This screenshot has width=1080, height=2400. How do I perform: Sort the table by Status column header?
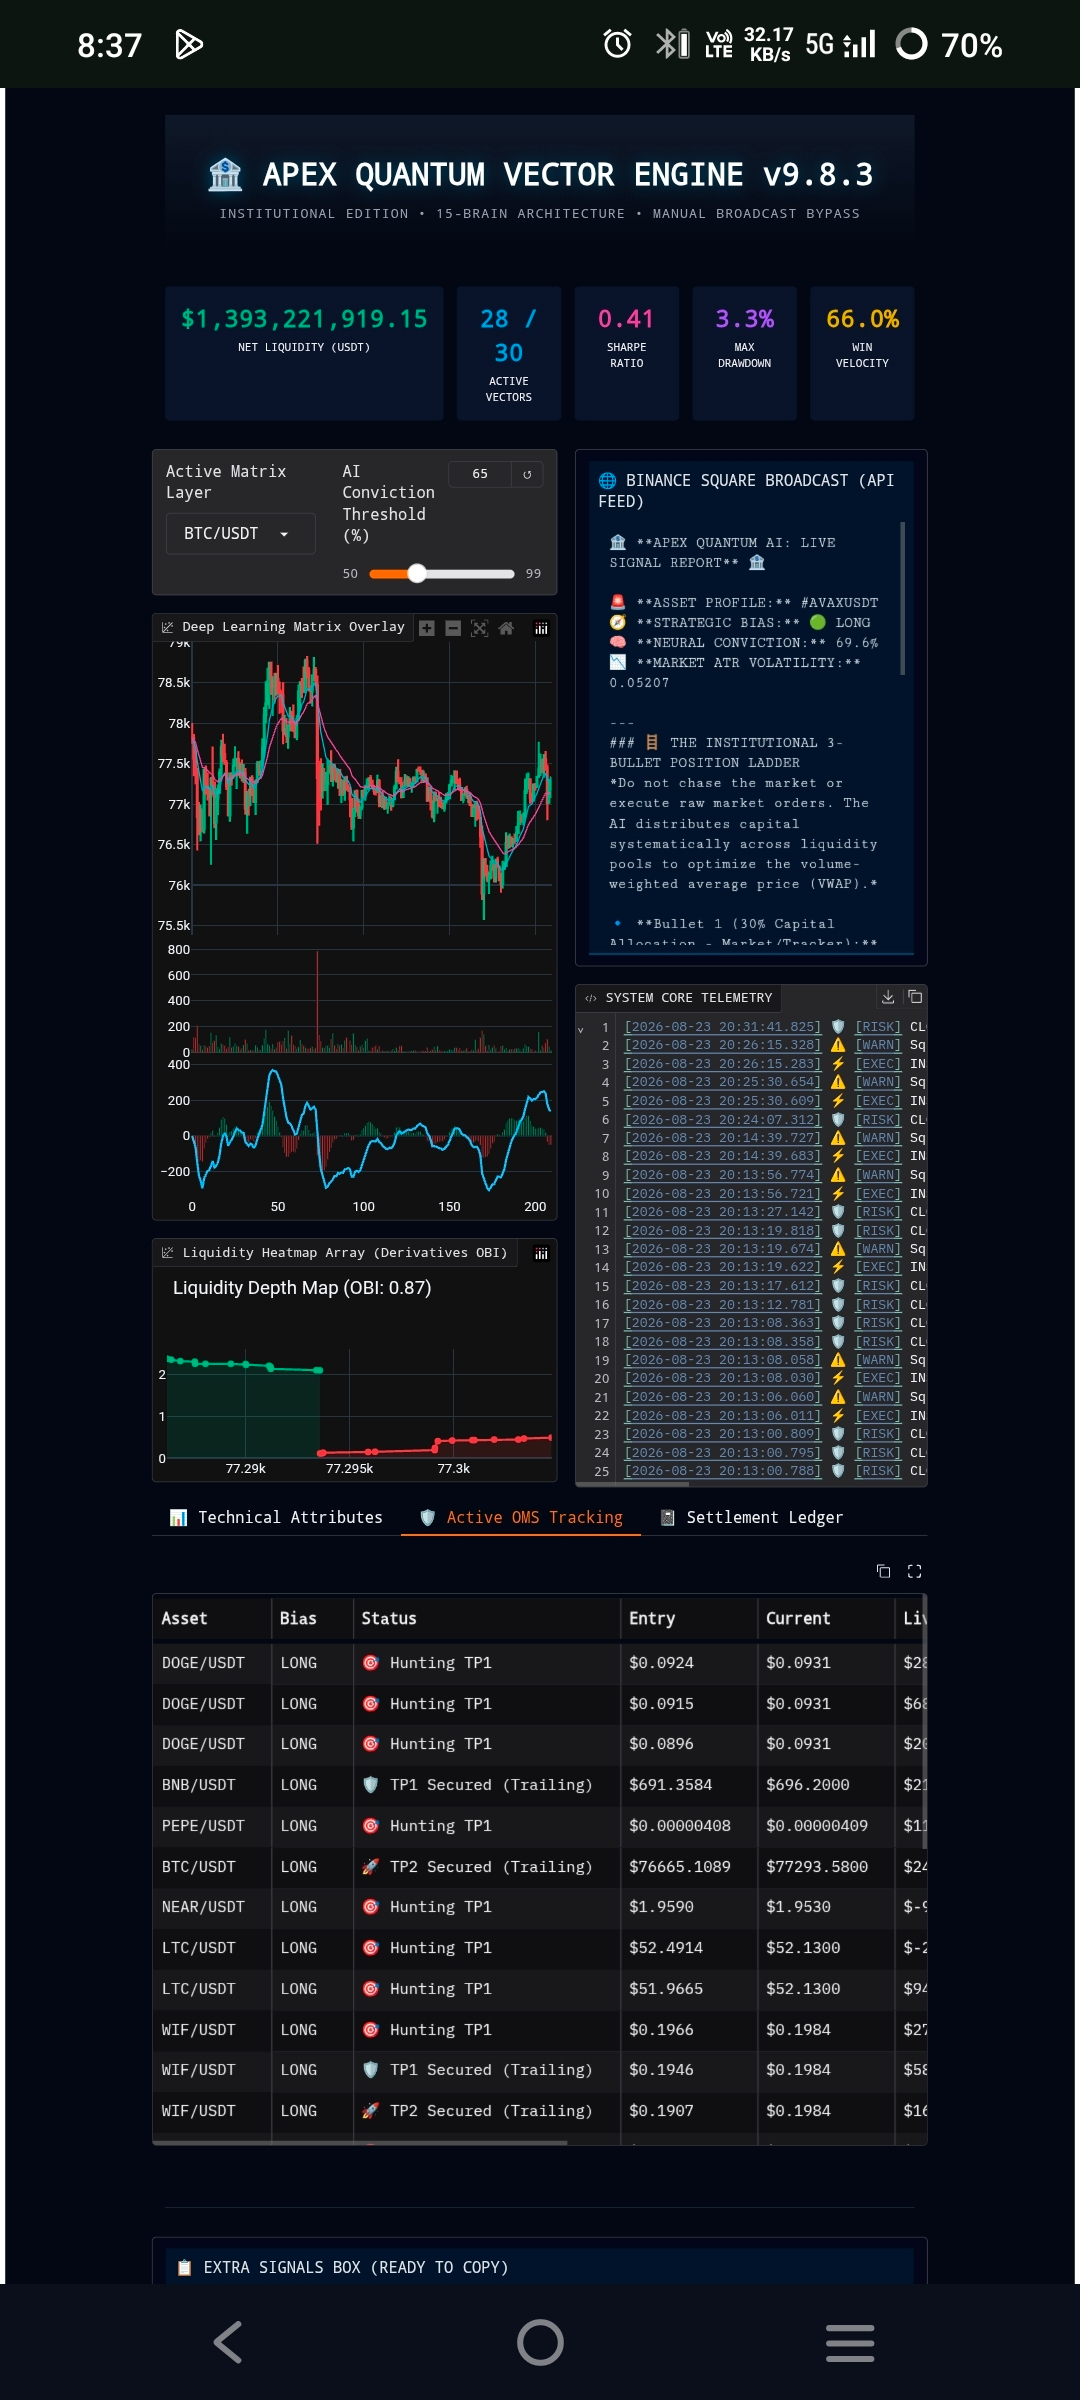coord(487,1618)
